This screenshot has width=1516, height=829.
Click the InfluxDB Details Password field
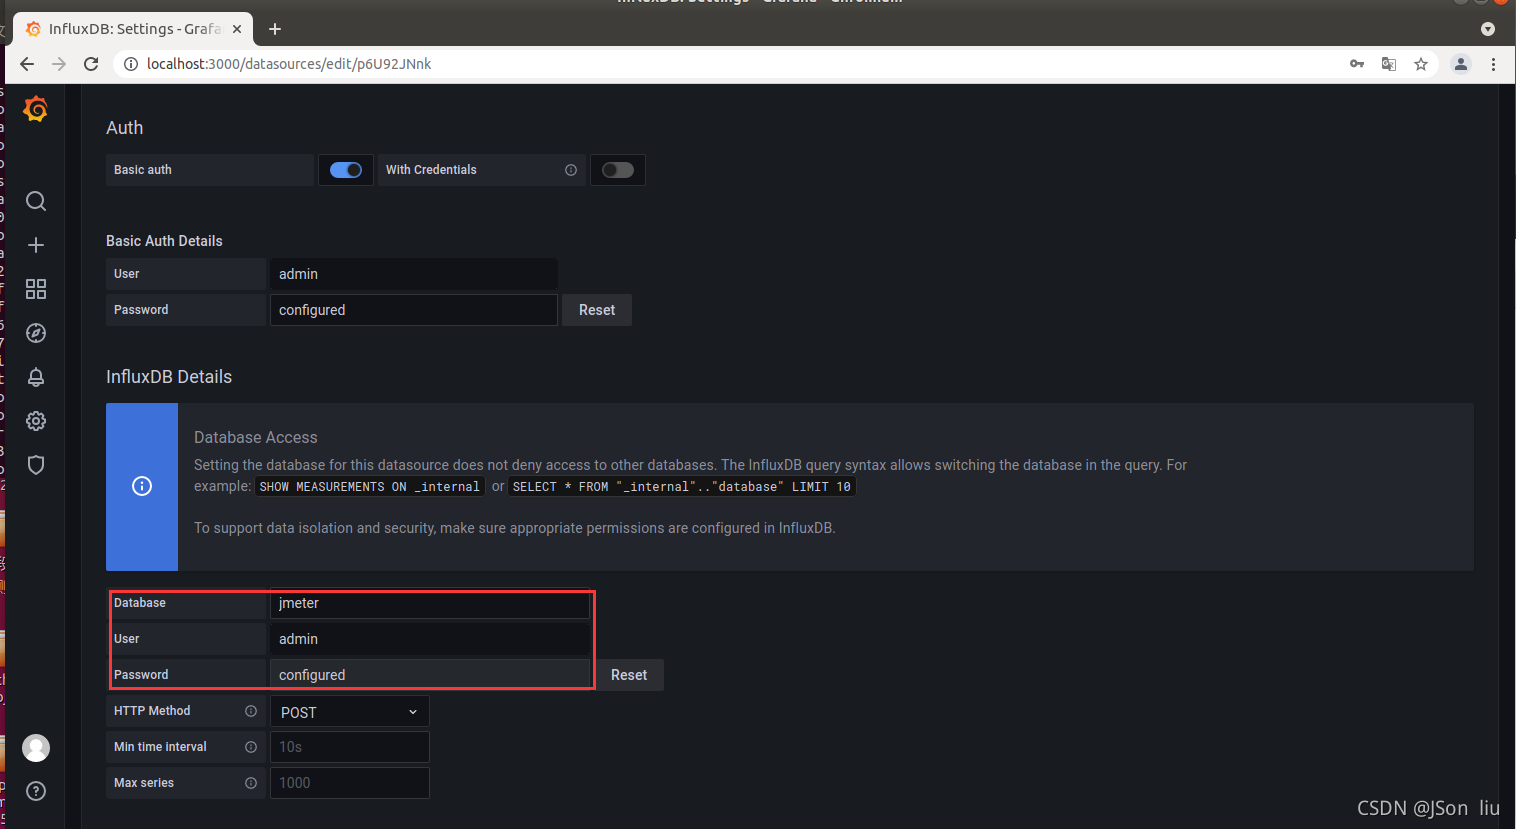(430, 675)
